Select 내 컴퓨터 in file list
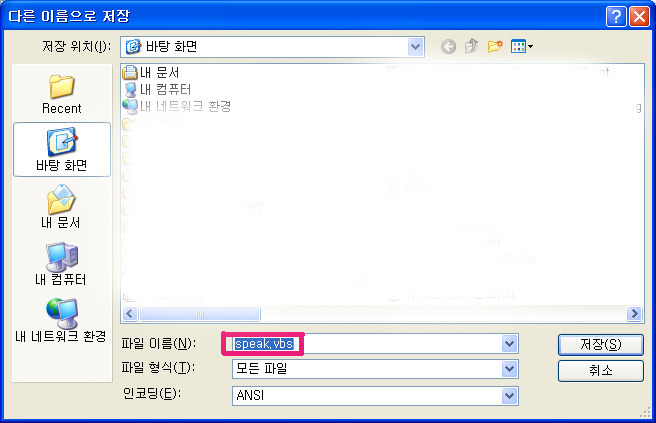 [158, 89]
